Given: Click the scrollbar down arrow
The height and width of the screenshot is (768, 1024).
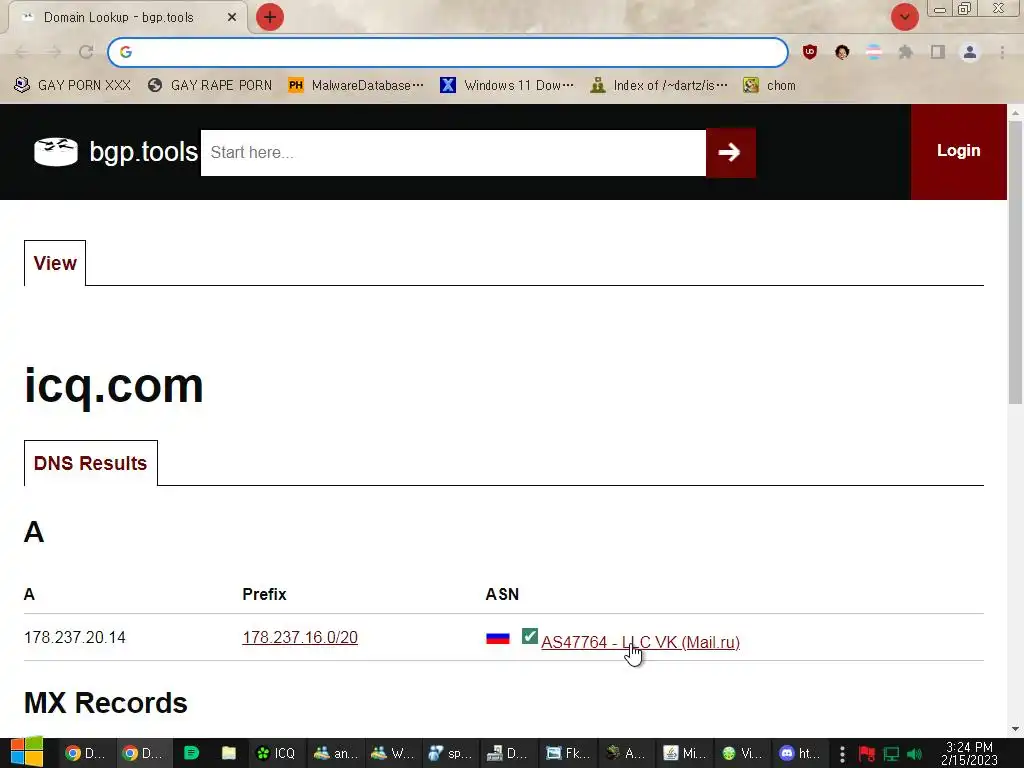Looking at the screenshot, I should point(1015,729).
